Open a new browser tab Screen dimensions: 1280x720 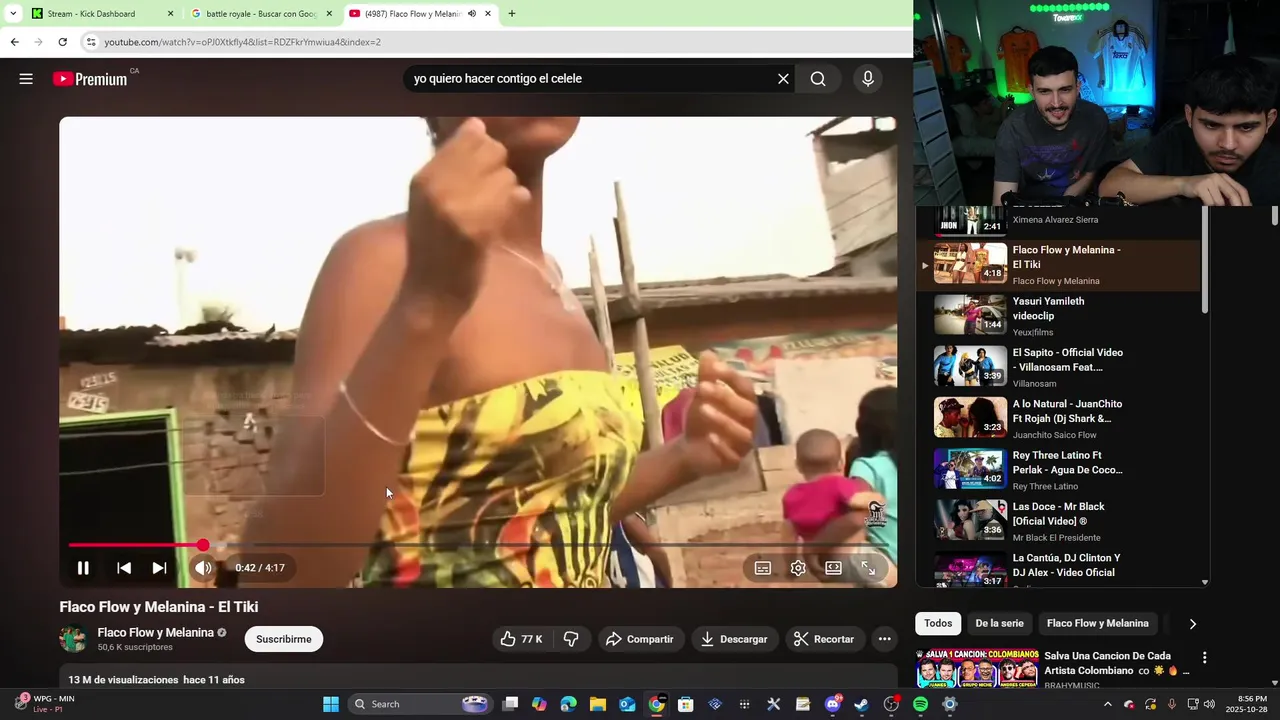point(512,14)
